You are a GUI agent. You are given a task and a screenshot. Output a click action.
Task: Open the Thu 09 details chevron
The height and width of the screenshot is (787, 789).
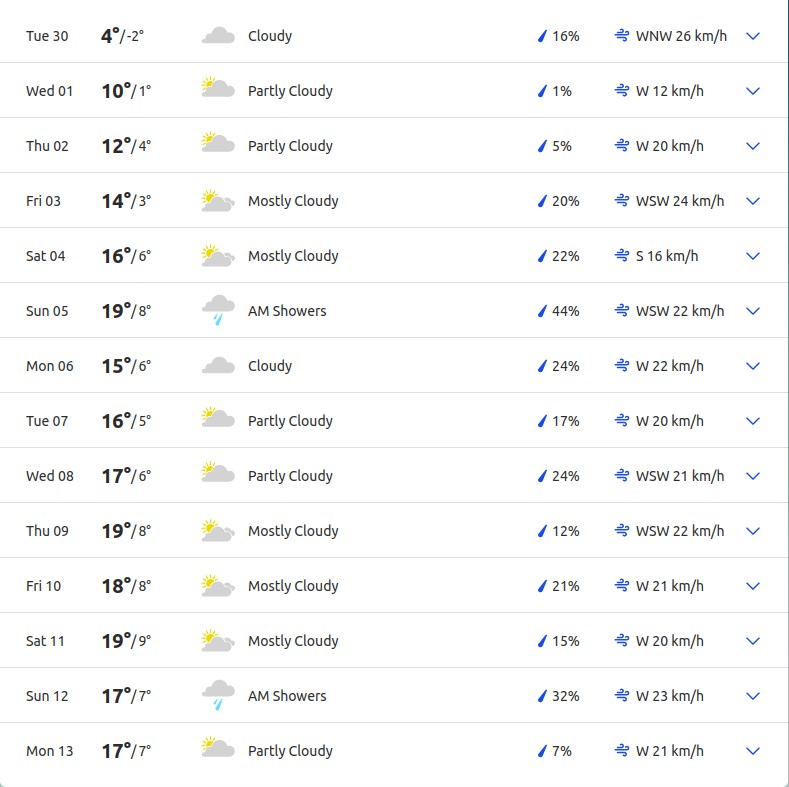(753, 531)
